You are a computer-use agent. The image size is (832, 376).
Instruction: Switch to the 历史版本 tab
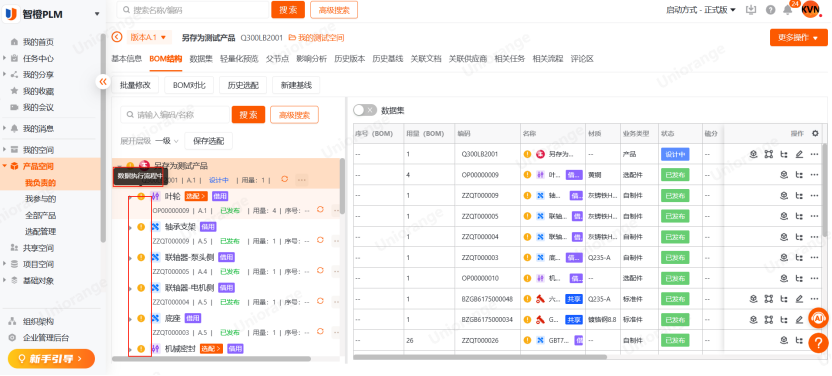pos(350,59)
